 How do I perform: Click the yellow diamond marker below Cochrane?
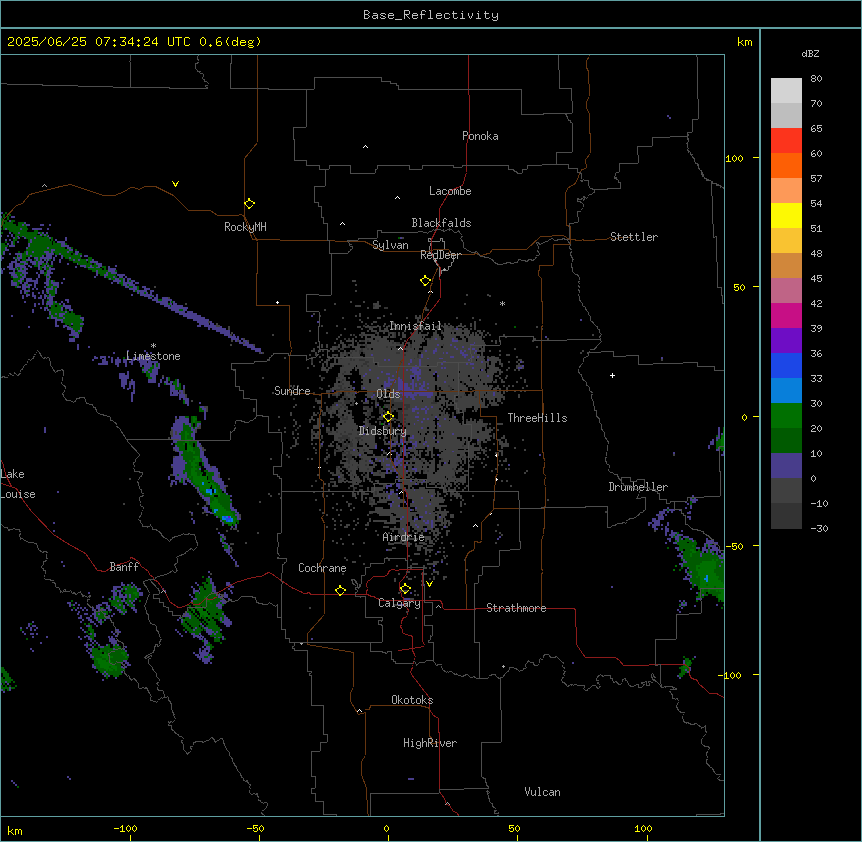click(340, 590)
